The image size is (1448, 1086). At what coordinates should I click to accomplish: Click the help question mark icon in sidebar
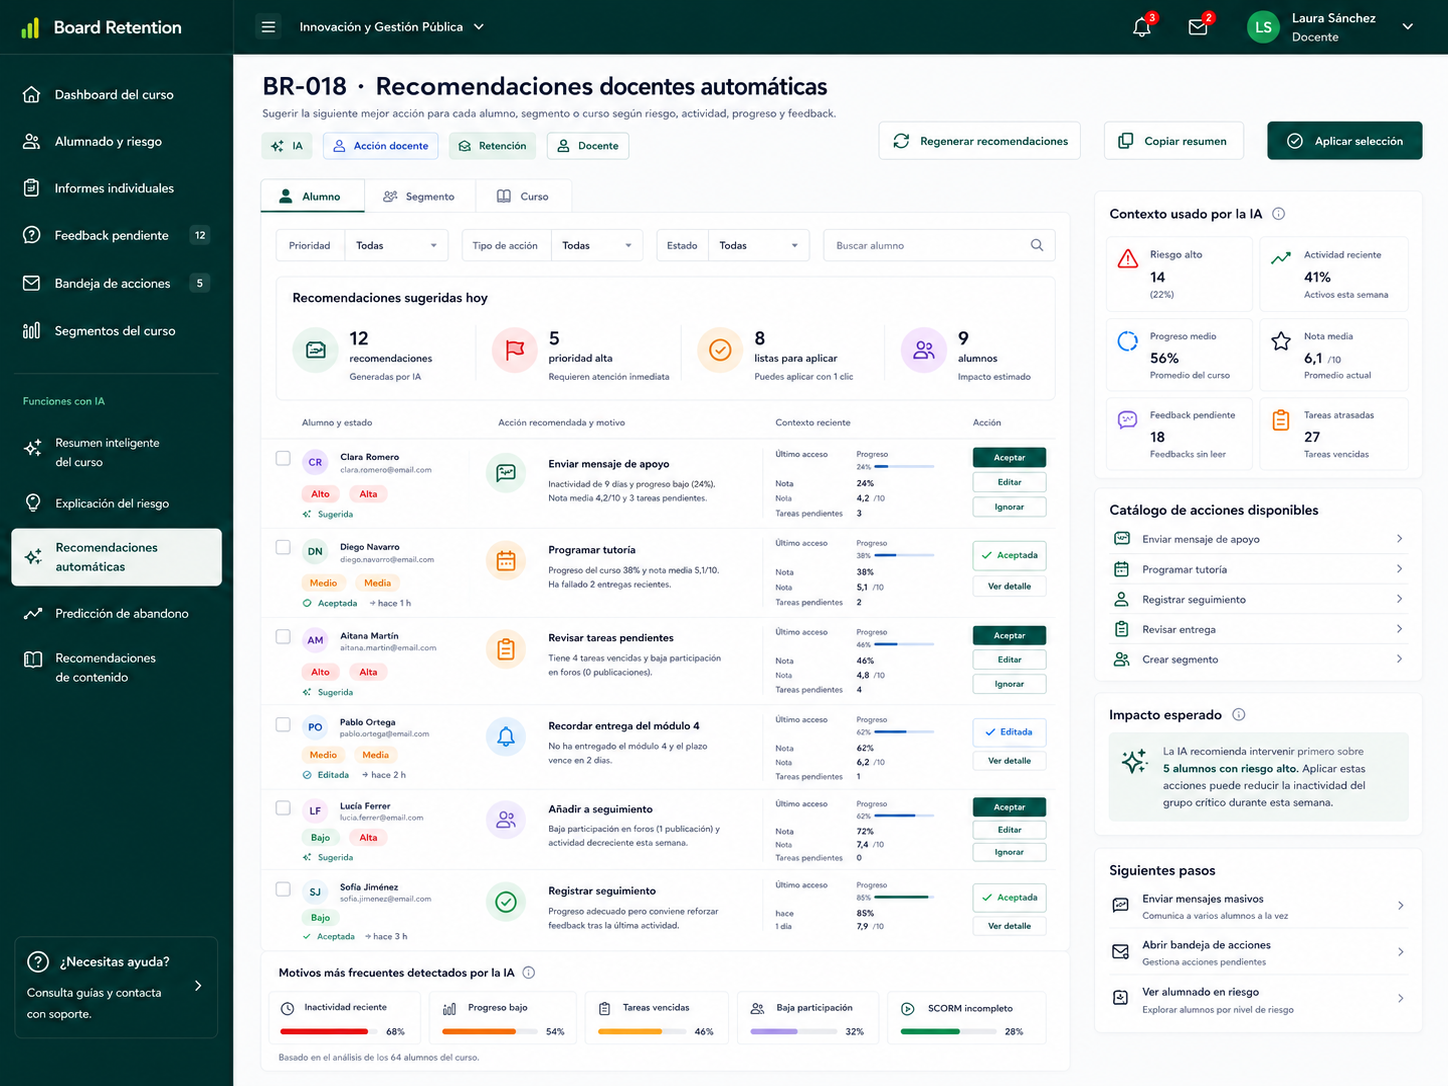click(x=38, y=962)
